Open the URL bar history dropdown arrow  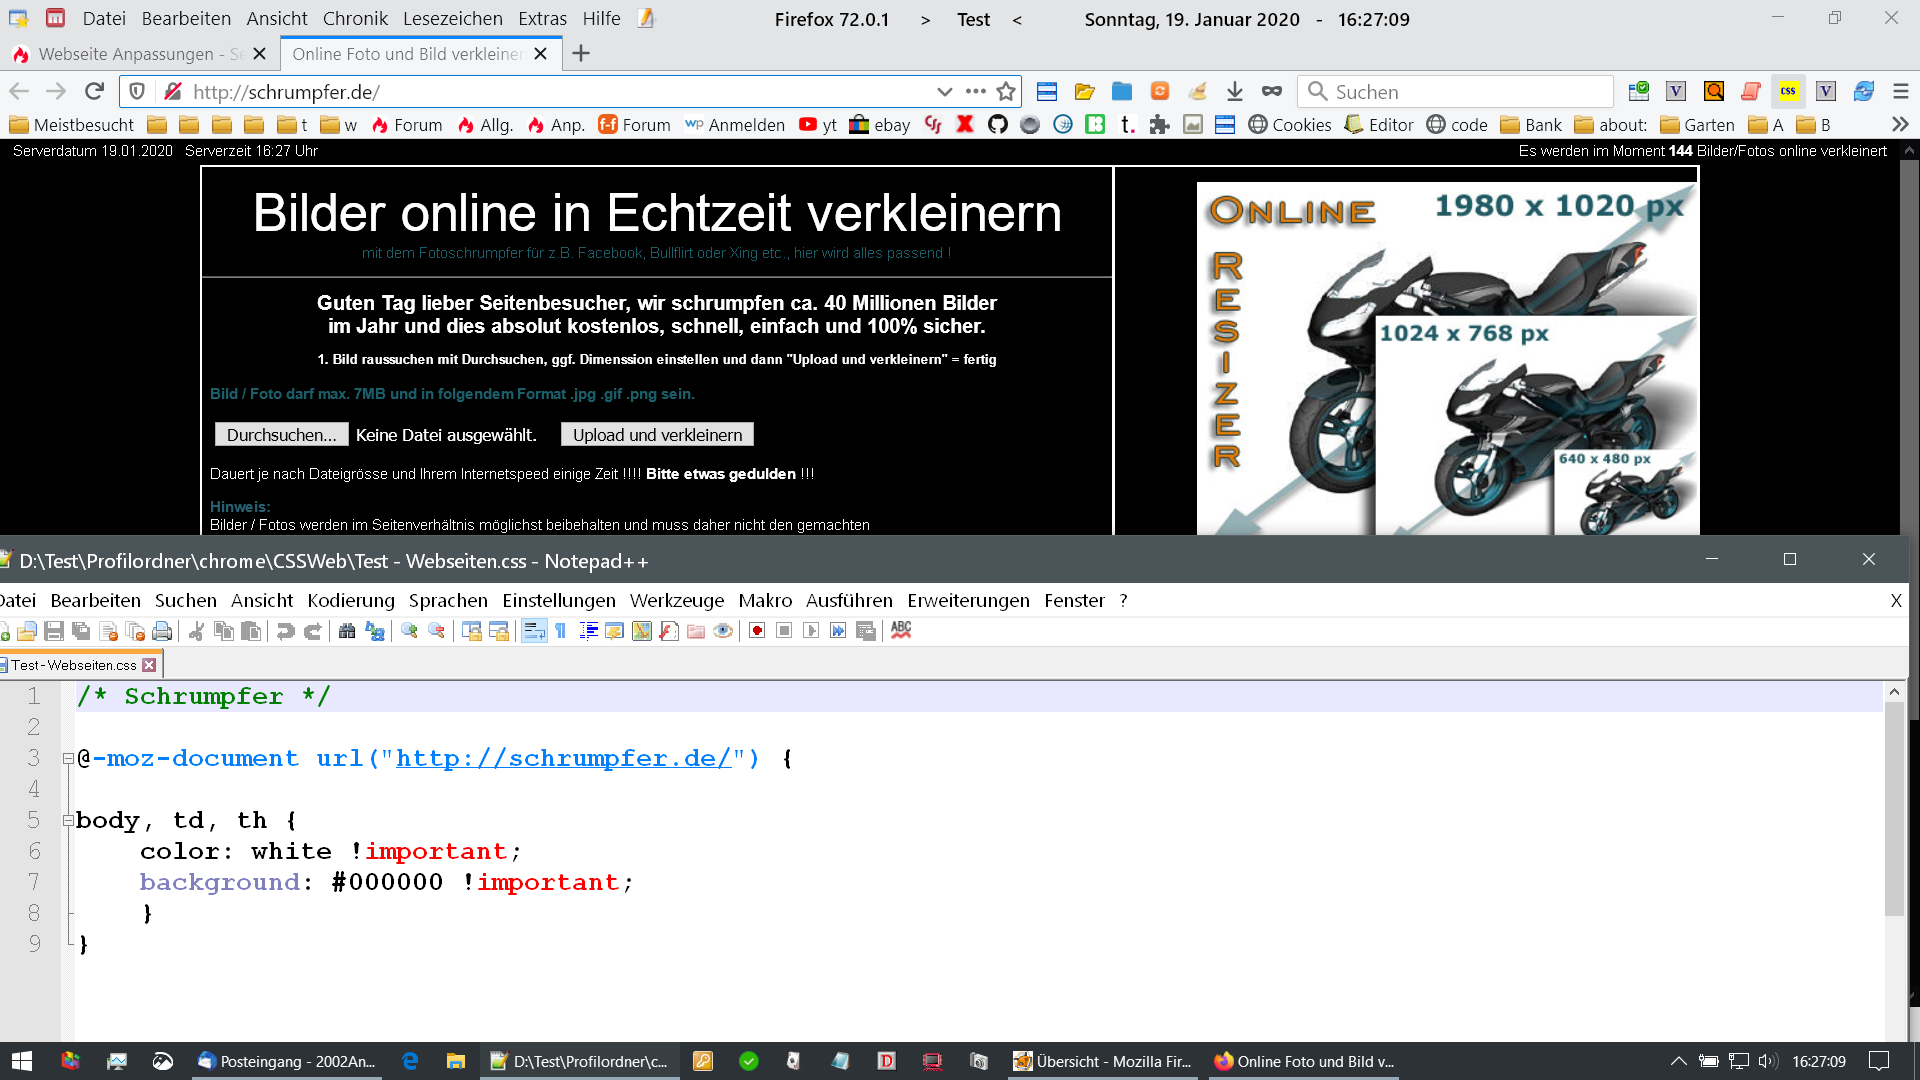click(944, 91)
